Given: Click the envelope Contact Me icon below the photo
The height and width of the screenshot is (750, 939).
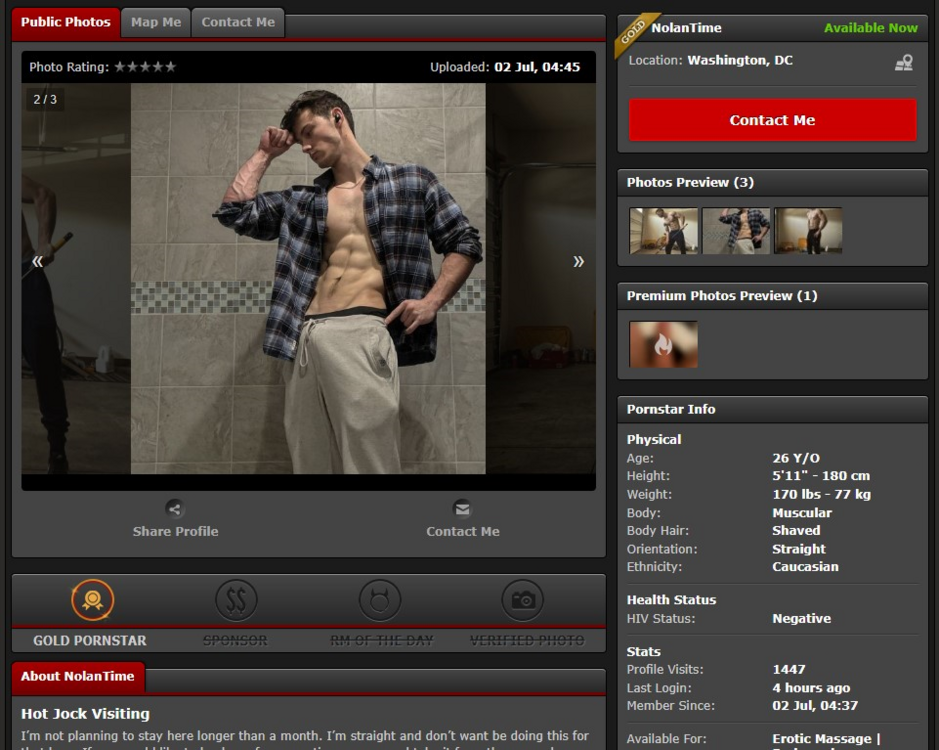Looking at the screenshot, I should (462, 509).
